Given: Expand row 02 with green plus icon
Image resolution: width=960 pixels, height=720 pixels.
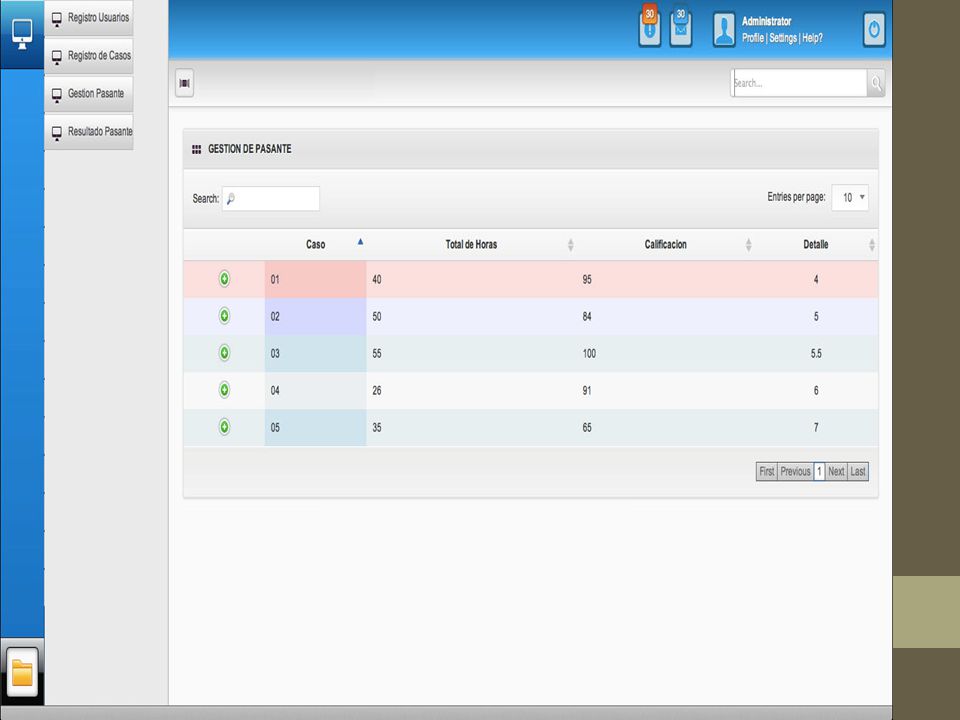Looking at the screenshot, I should click(225, 316).
